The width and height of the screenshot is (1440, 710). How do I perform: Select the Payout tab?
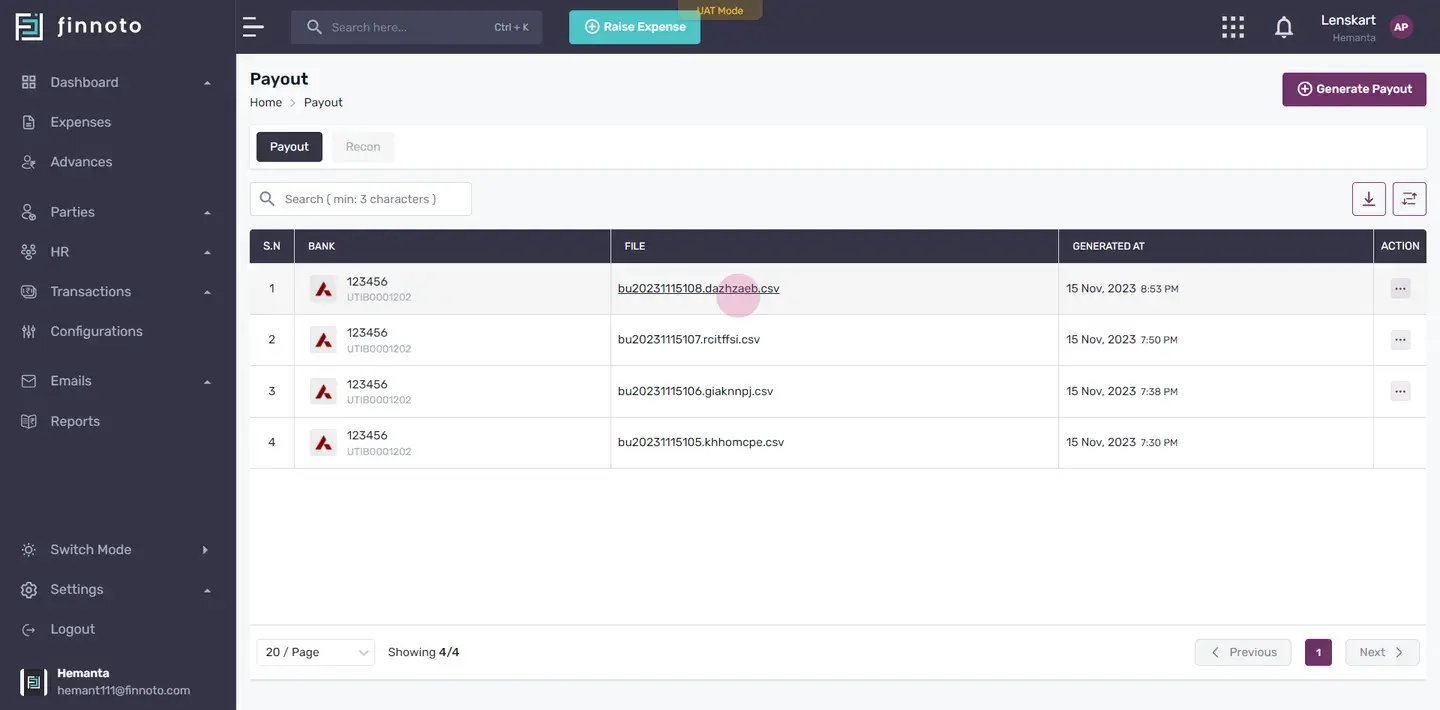[x=289, y=147]
